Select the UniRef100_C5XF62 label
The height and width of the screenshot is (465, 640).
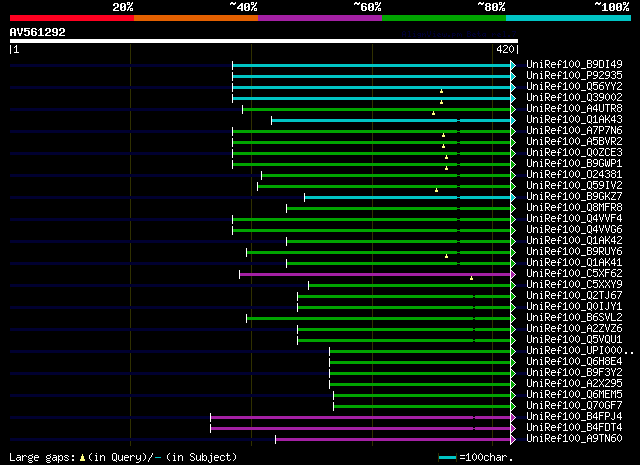click(x=574, y=274)
